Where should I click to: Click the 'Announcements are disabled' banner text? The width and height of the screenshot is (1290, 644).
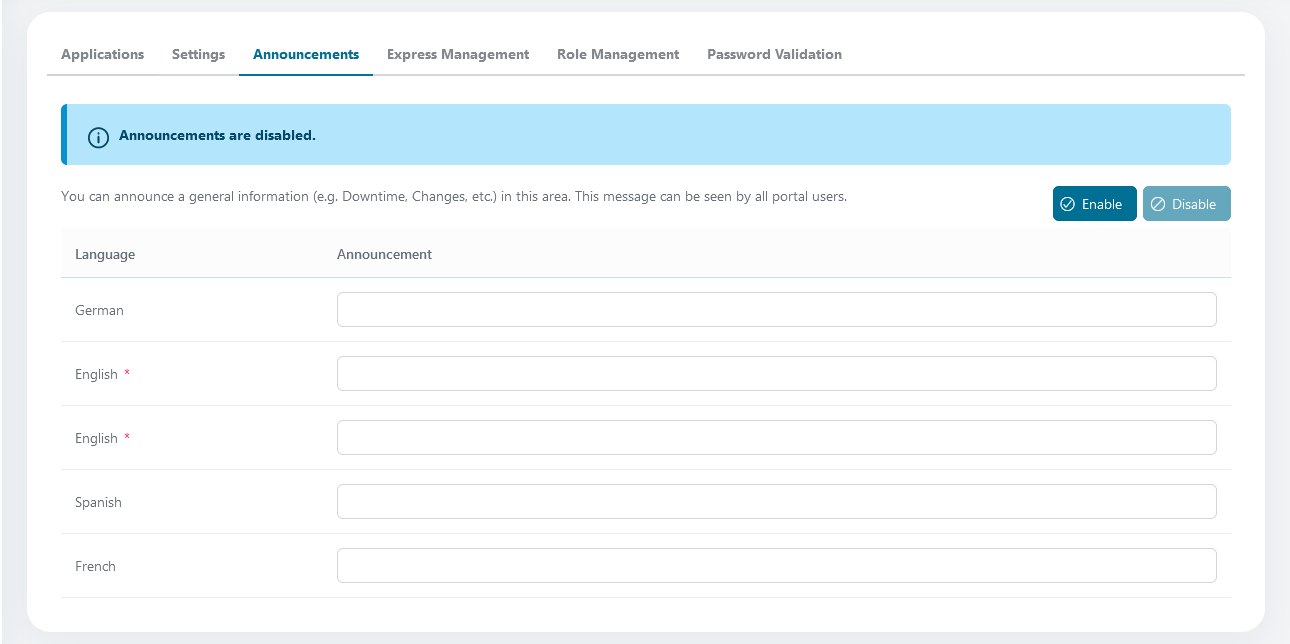(217, 135)
